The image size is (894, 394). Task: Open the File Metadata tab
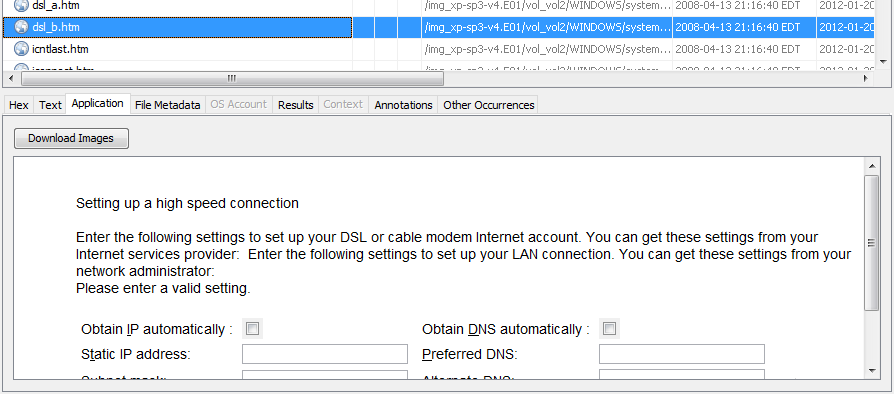point(168,105)
